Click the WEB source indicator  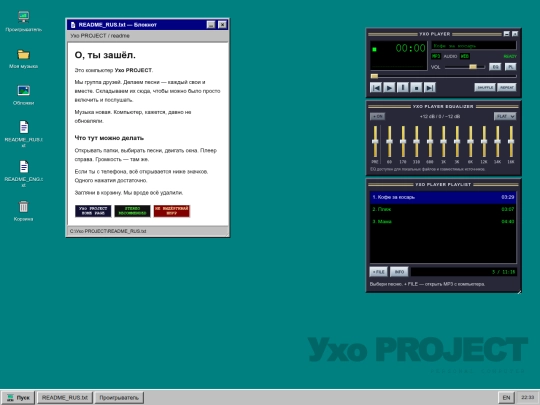point(465,56)
